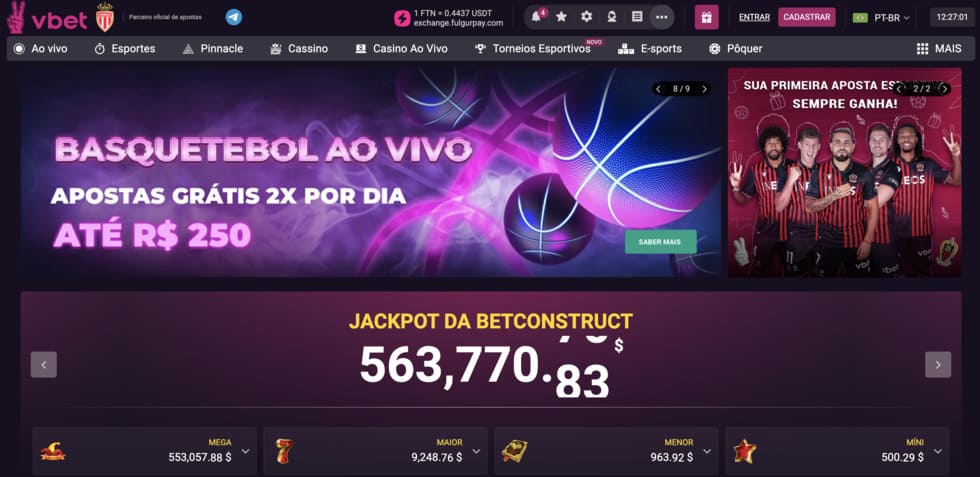
Task: Open the Telegram channel icon
Action: [234, 17]
